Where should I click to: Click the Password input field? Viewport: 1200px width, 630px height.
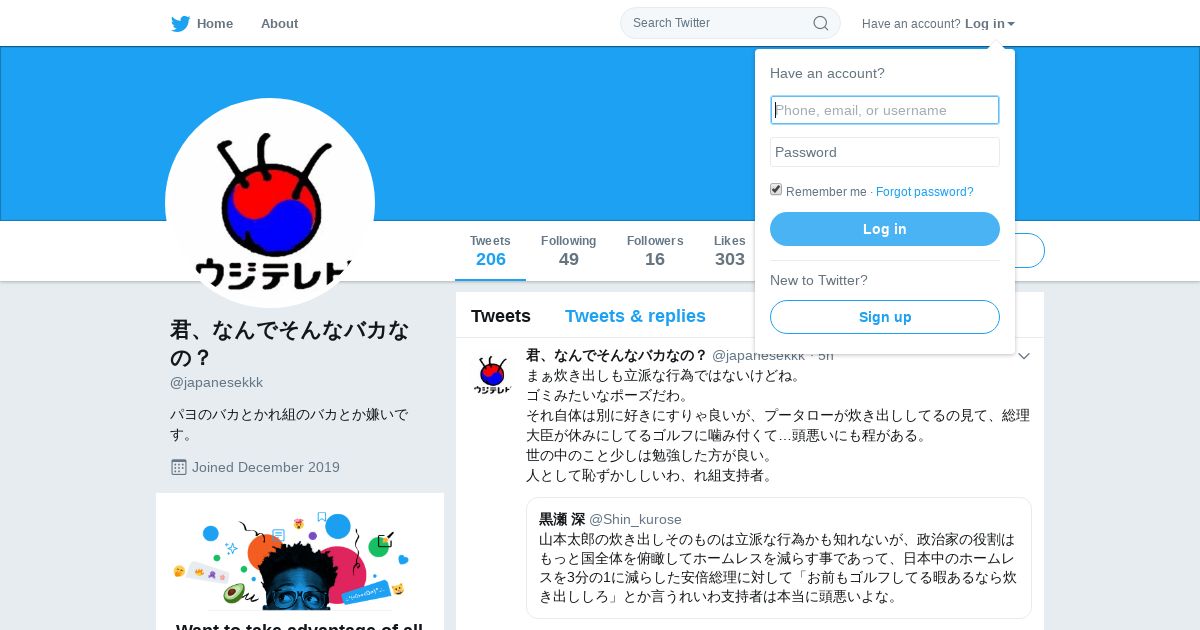885,152
